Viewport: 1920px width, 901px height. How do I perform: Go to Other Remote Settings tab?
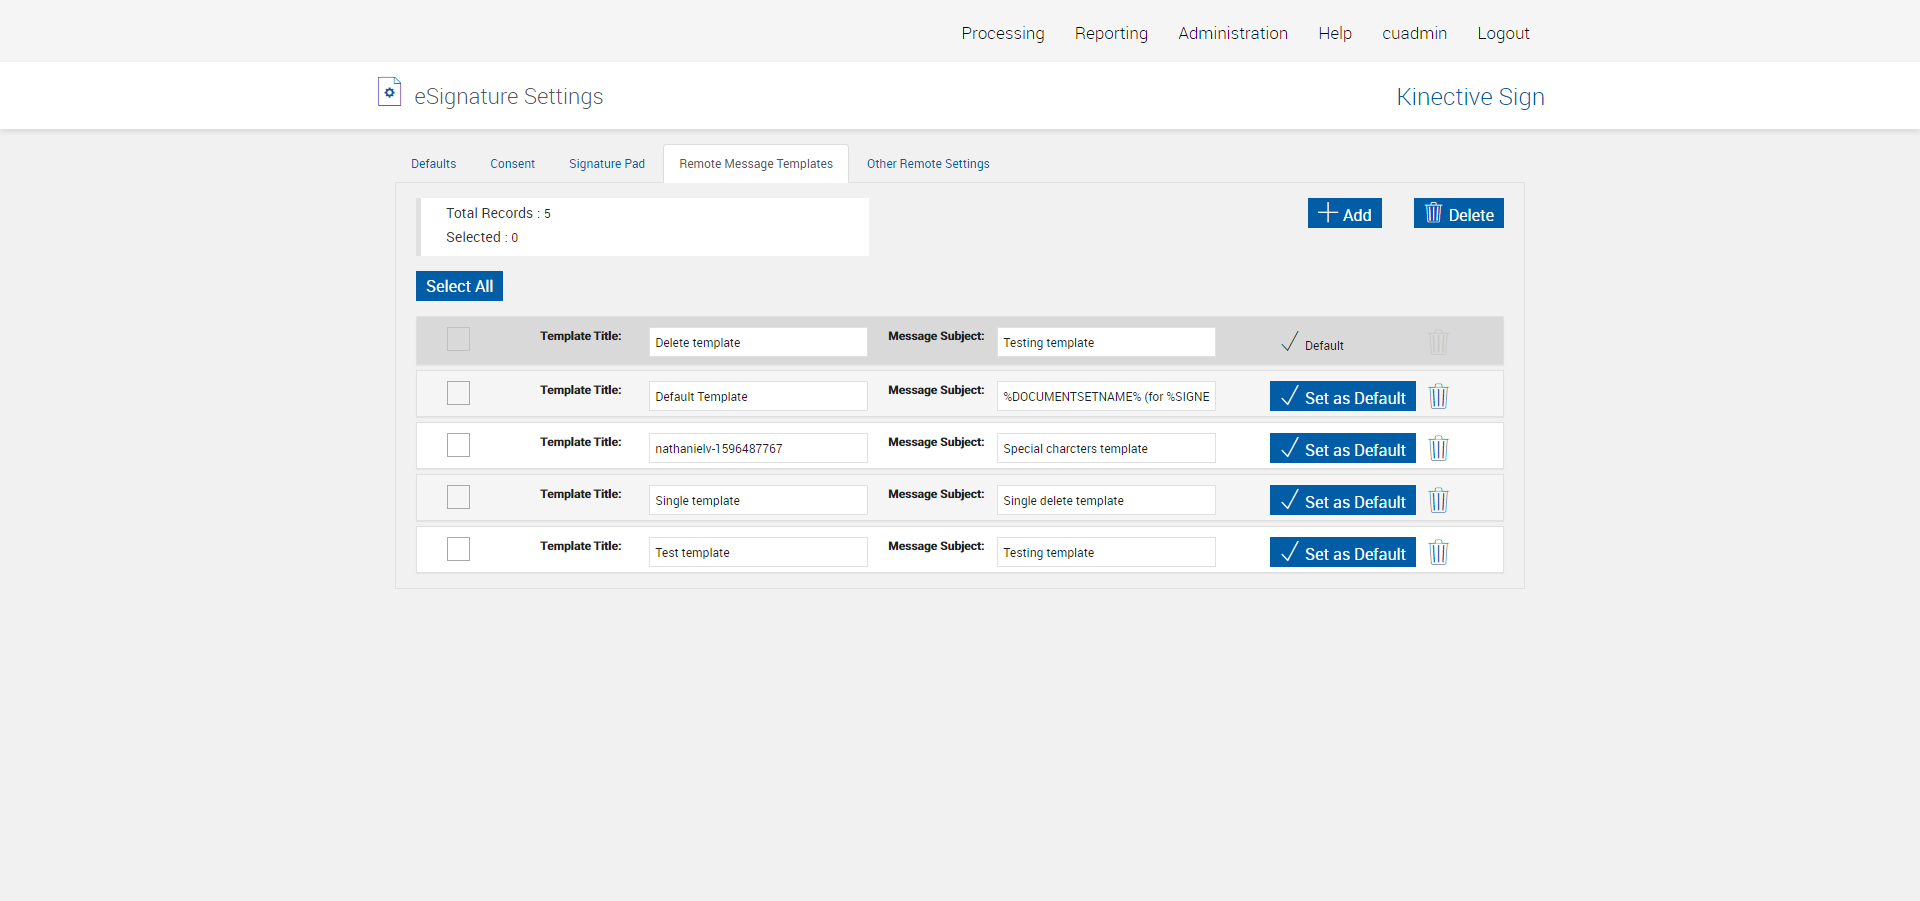[x=928, y=164]
